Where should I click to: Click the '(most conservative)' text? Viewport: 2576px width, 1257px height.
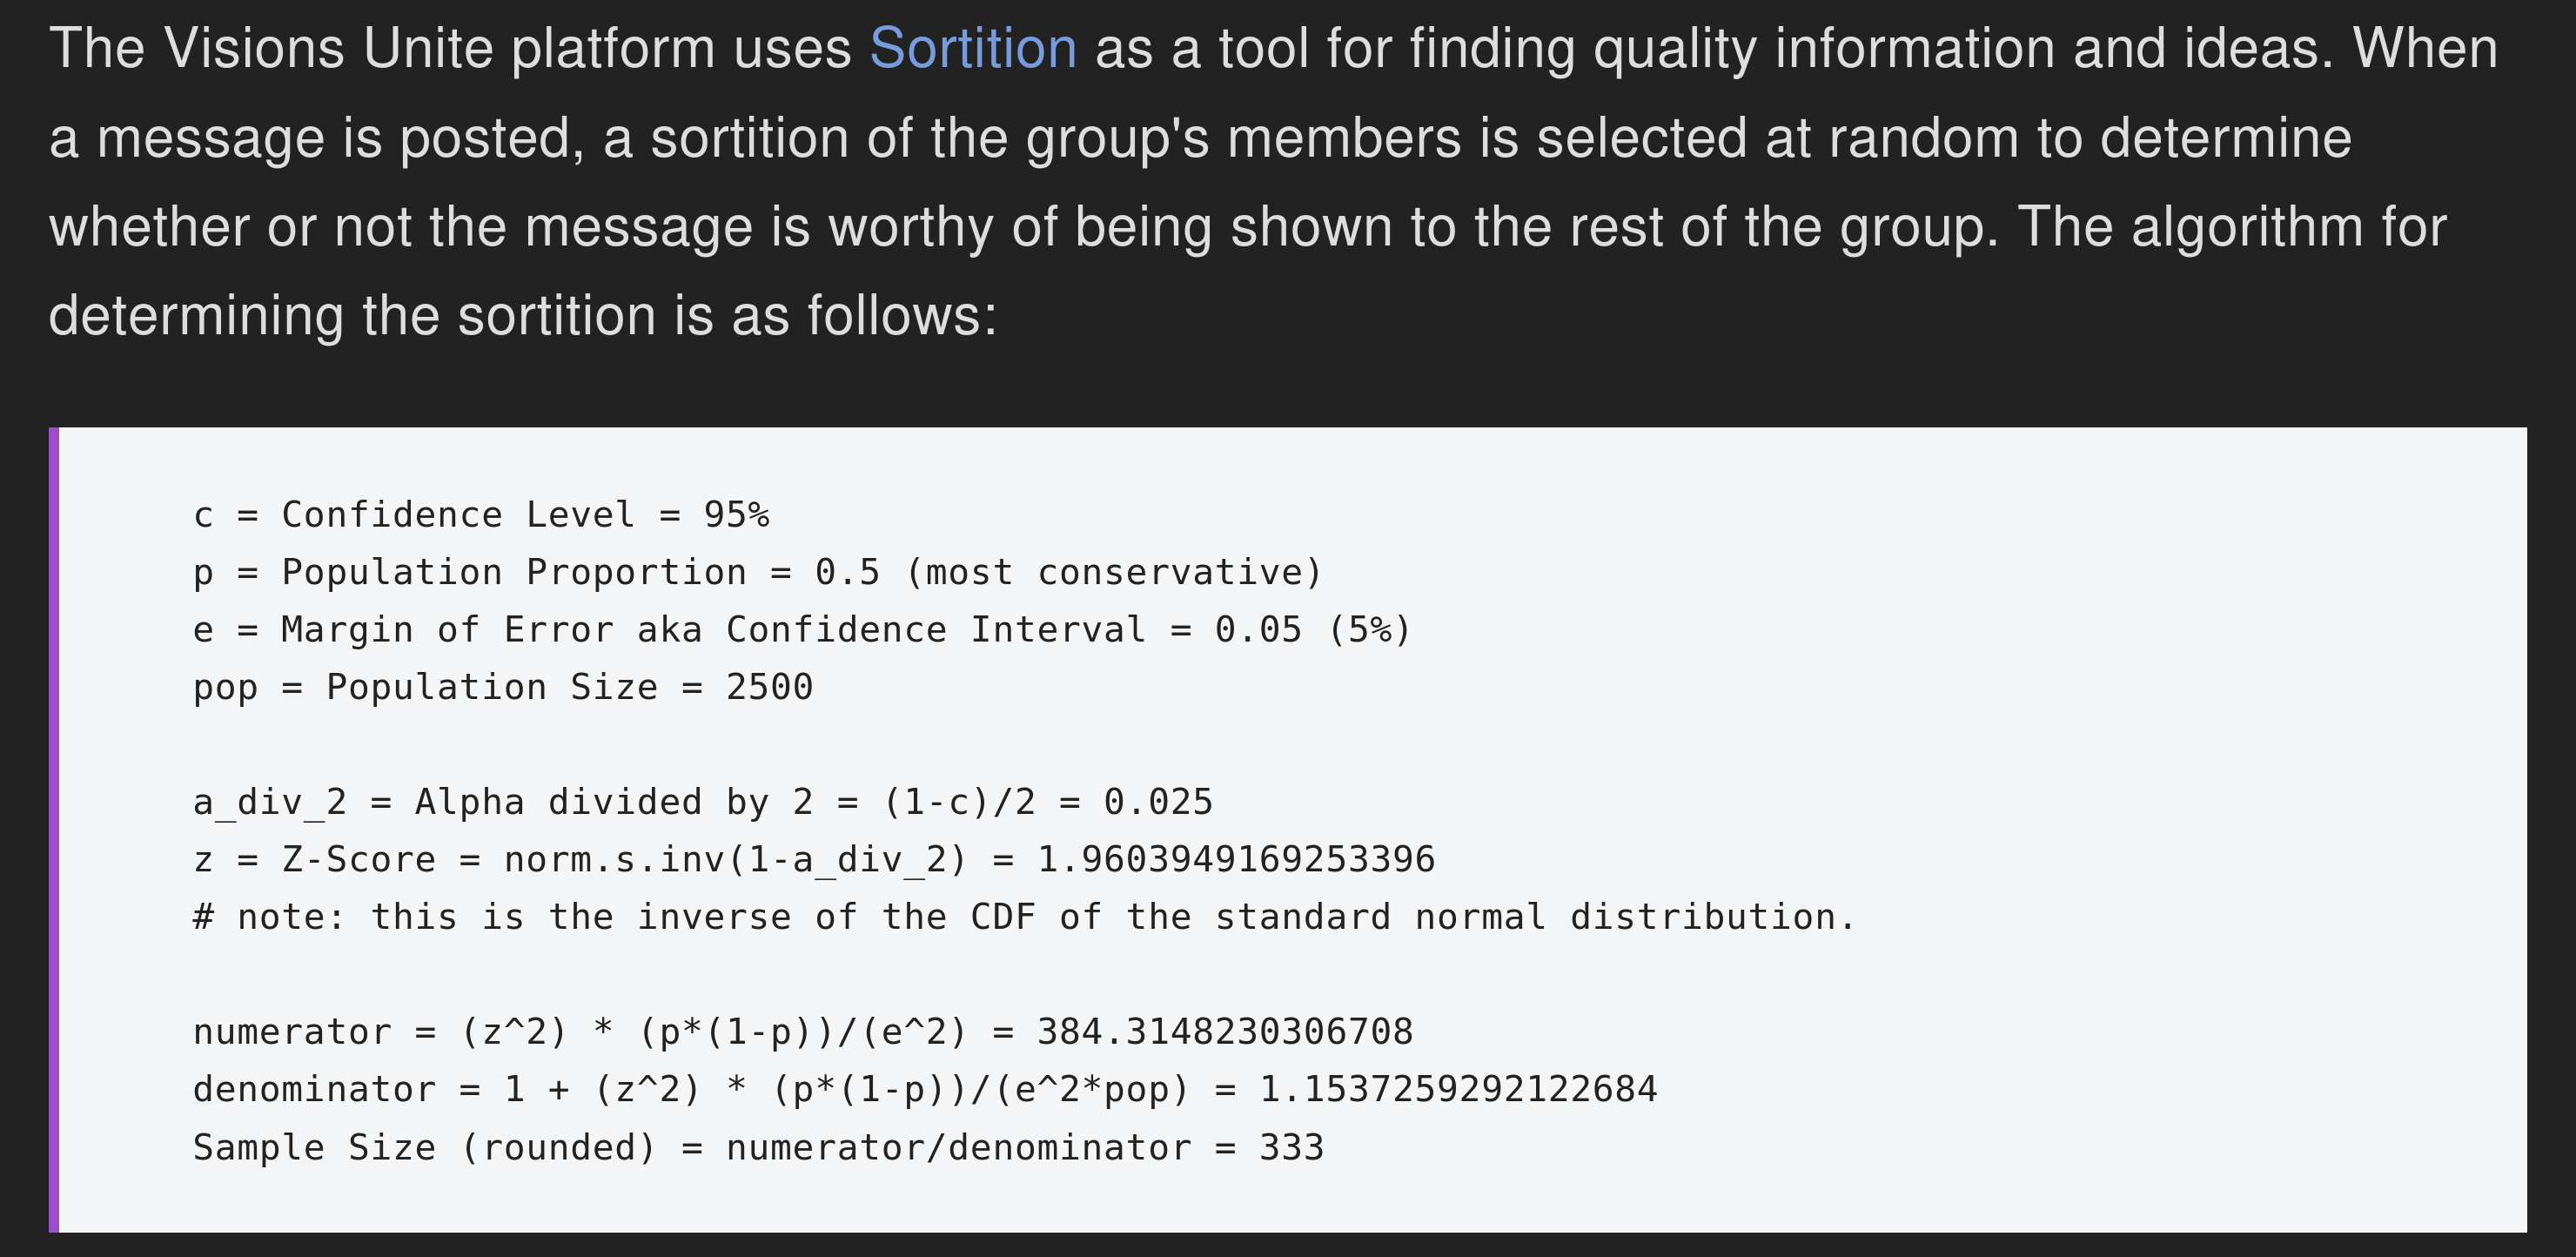(1114, 572)
